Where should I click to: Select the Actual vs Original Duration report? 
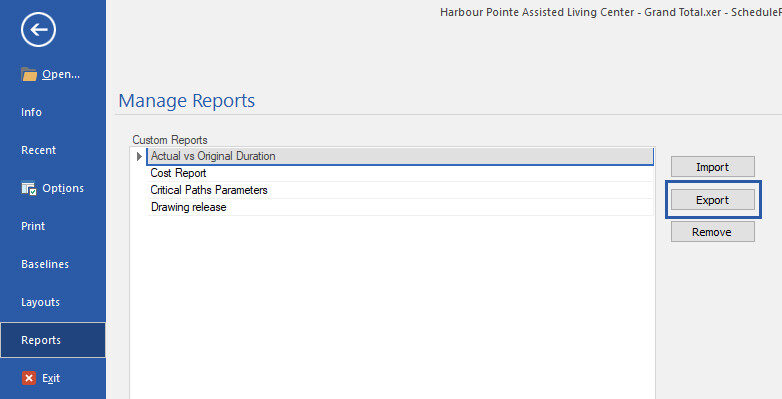[400, 156]
